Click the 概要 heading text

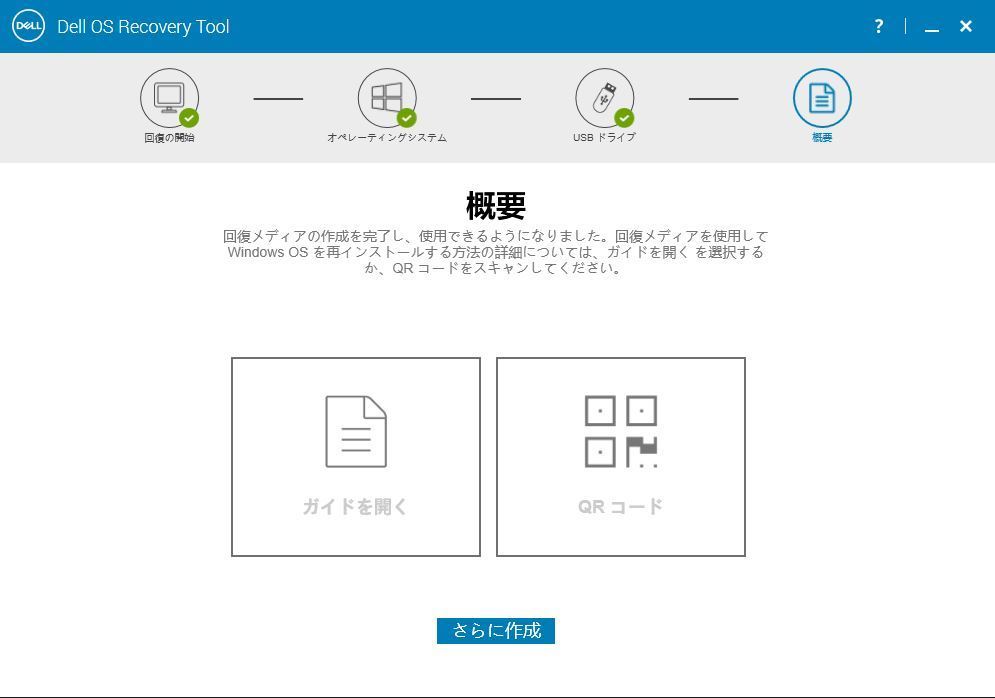496,205
